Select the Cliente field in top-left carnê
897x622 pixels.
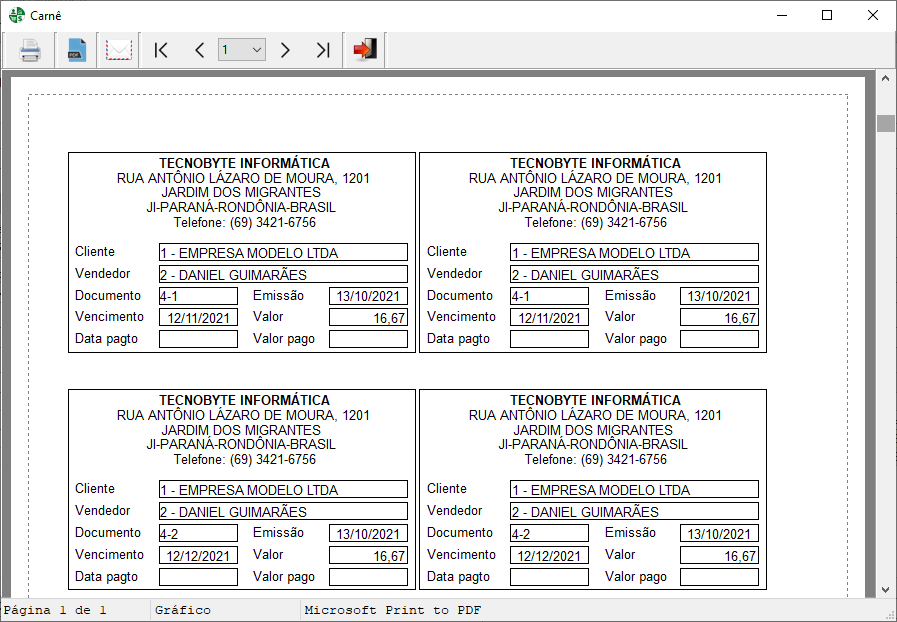[x=283, y=253]
